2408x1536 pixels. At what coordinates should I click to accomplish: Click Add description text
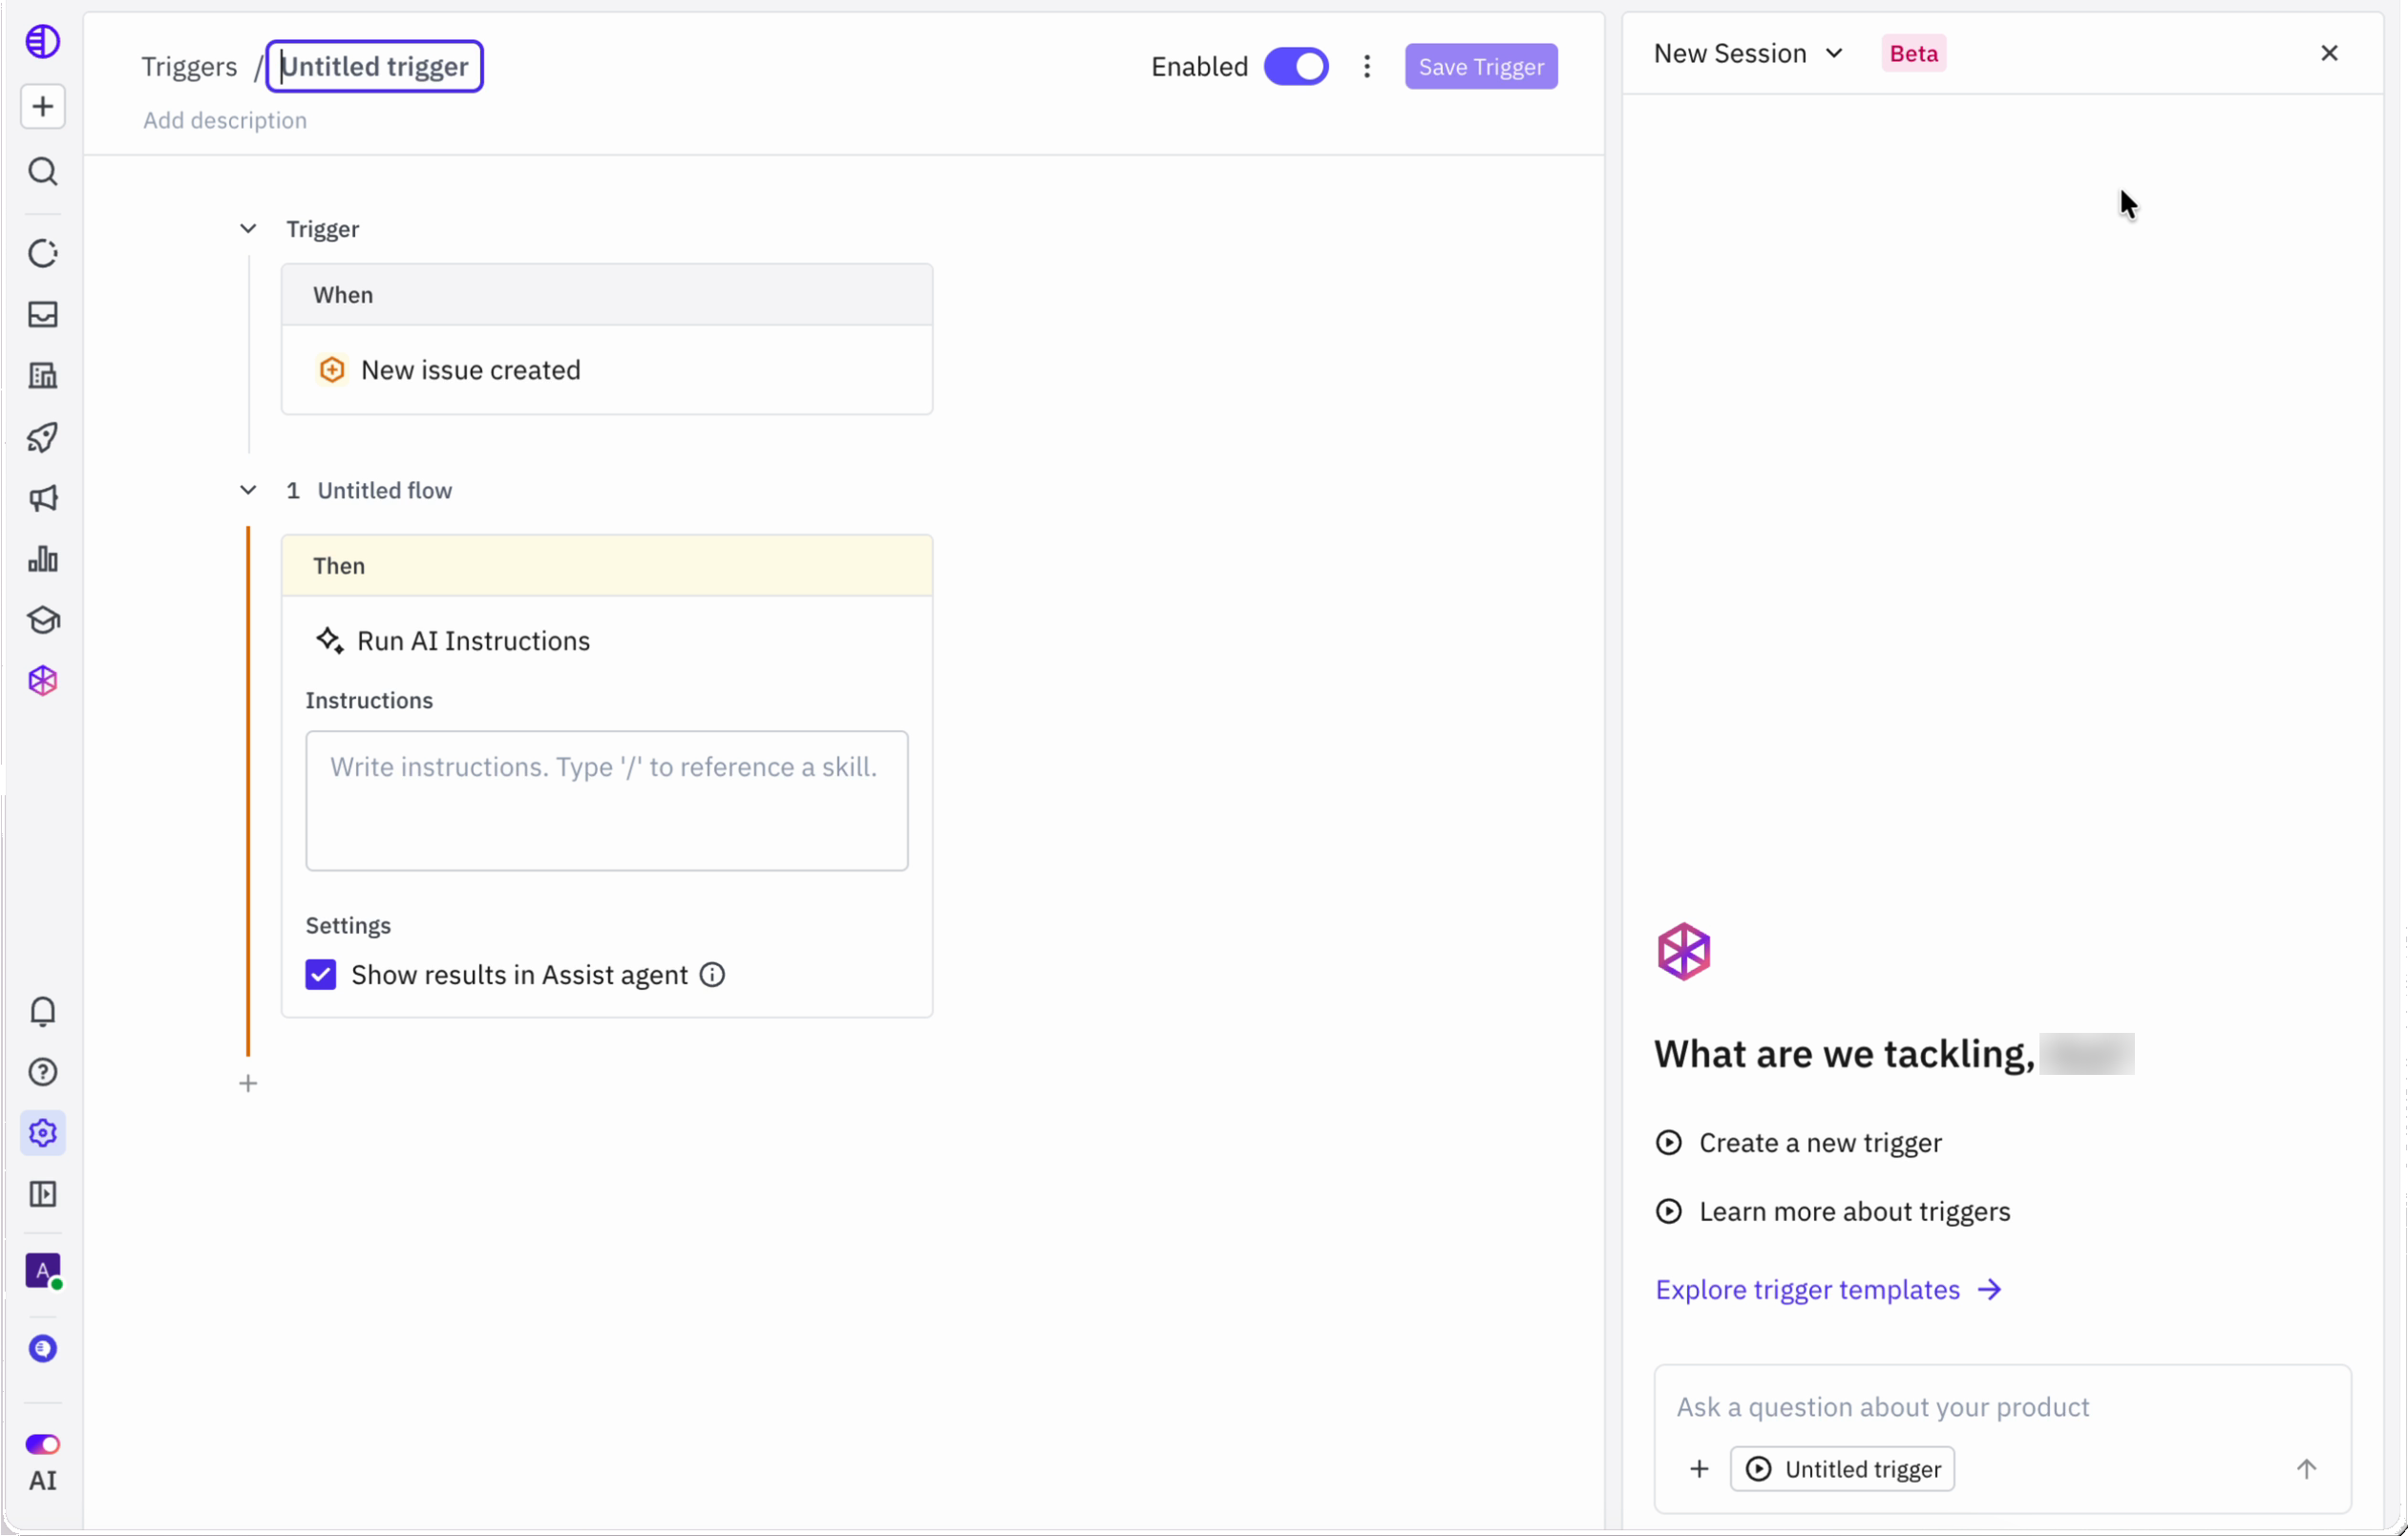(x=225, y=120)
